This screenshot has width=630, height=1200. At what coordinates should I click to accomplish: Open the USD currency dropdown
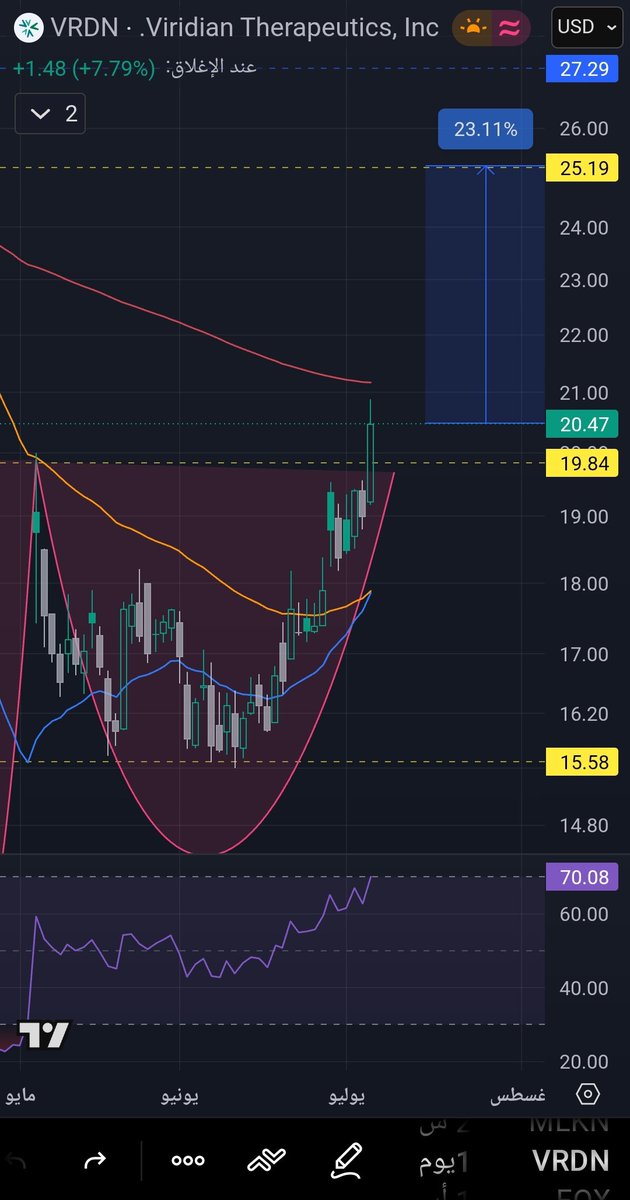tap(586, 27)
